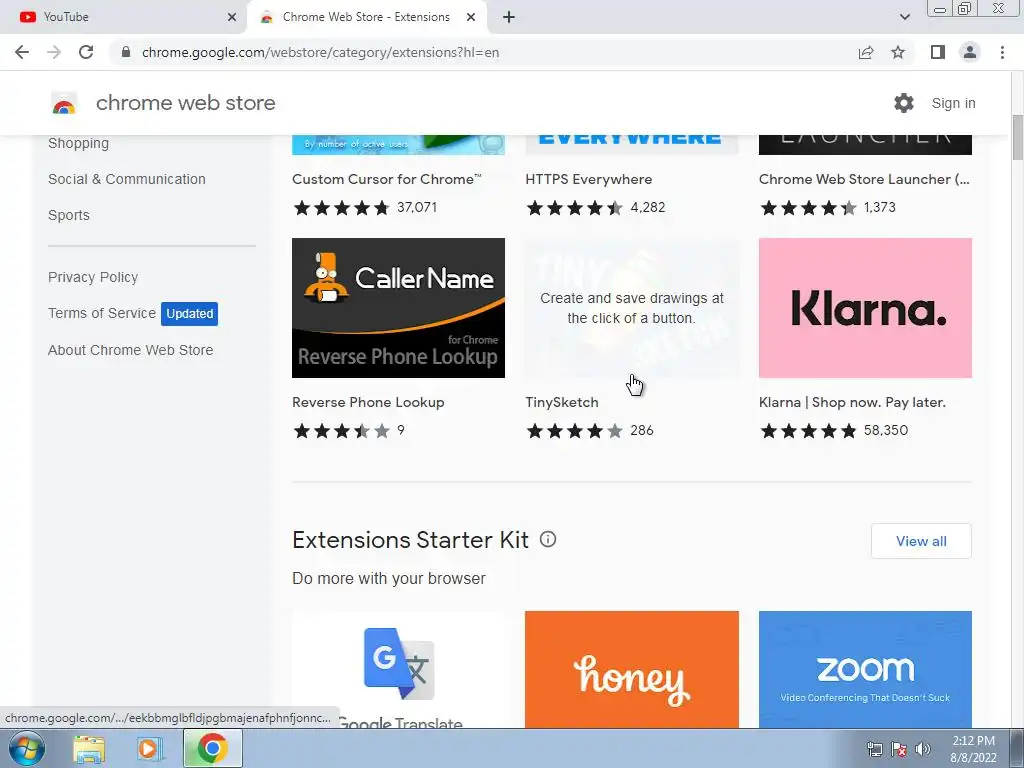Click the Chrome Web Store rainbow logo

click(64, 103)
